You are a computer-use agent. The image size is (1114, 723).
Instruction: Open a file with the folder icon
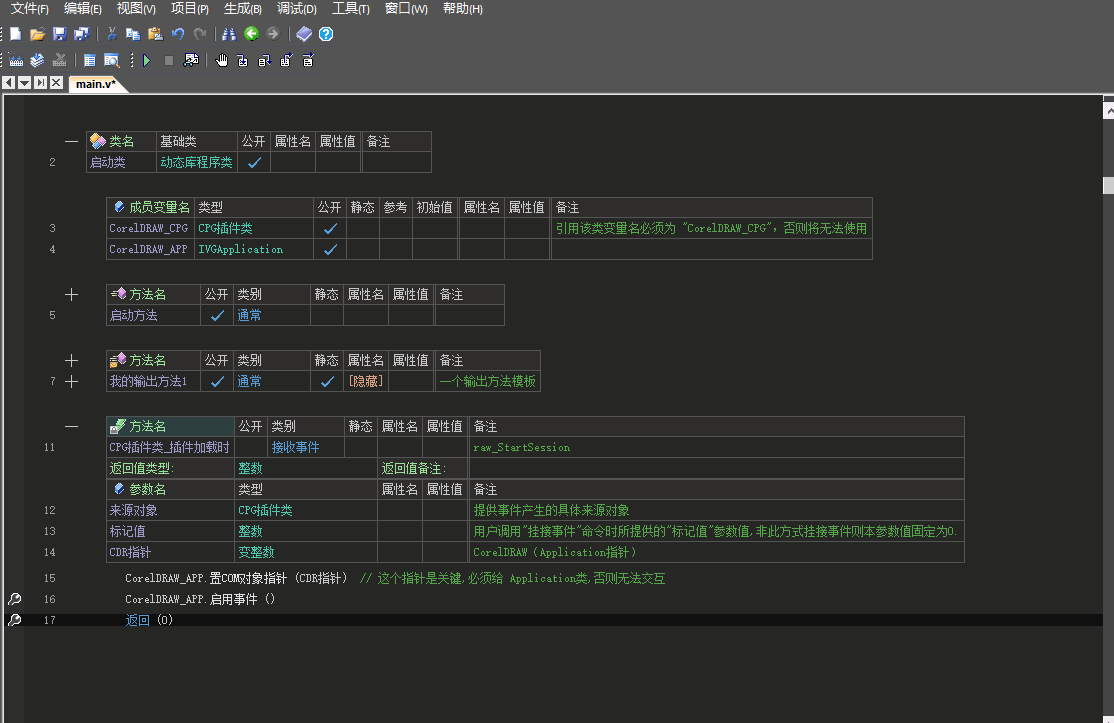click(37, 34)
